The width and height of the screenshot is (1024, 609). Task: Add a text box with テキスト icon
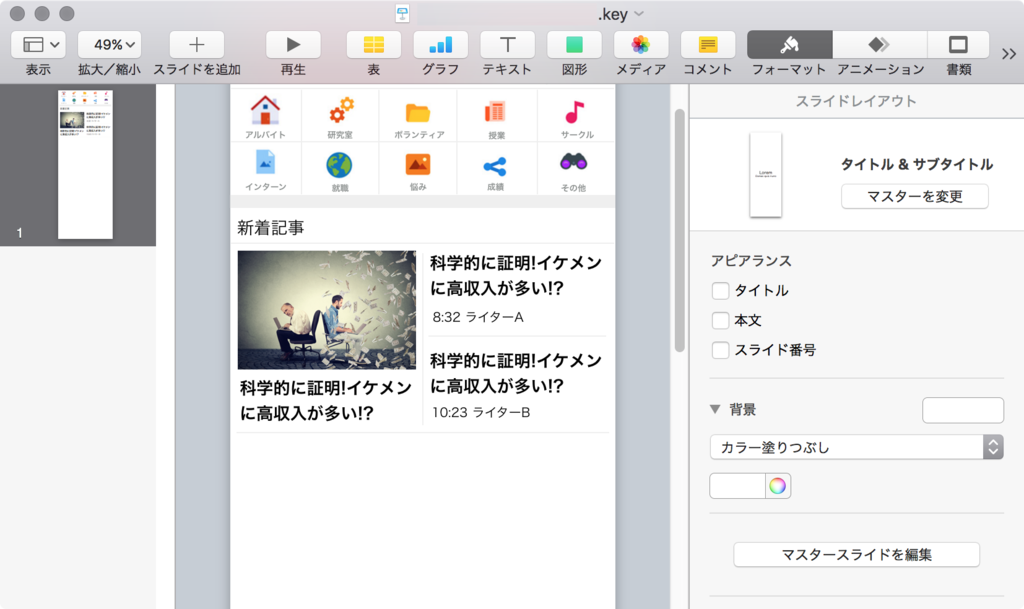pyautogui.click(x=507, y=44)
